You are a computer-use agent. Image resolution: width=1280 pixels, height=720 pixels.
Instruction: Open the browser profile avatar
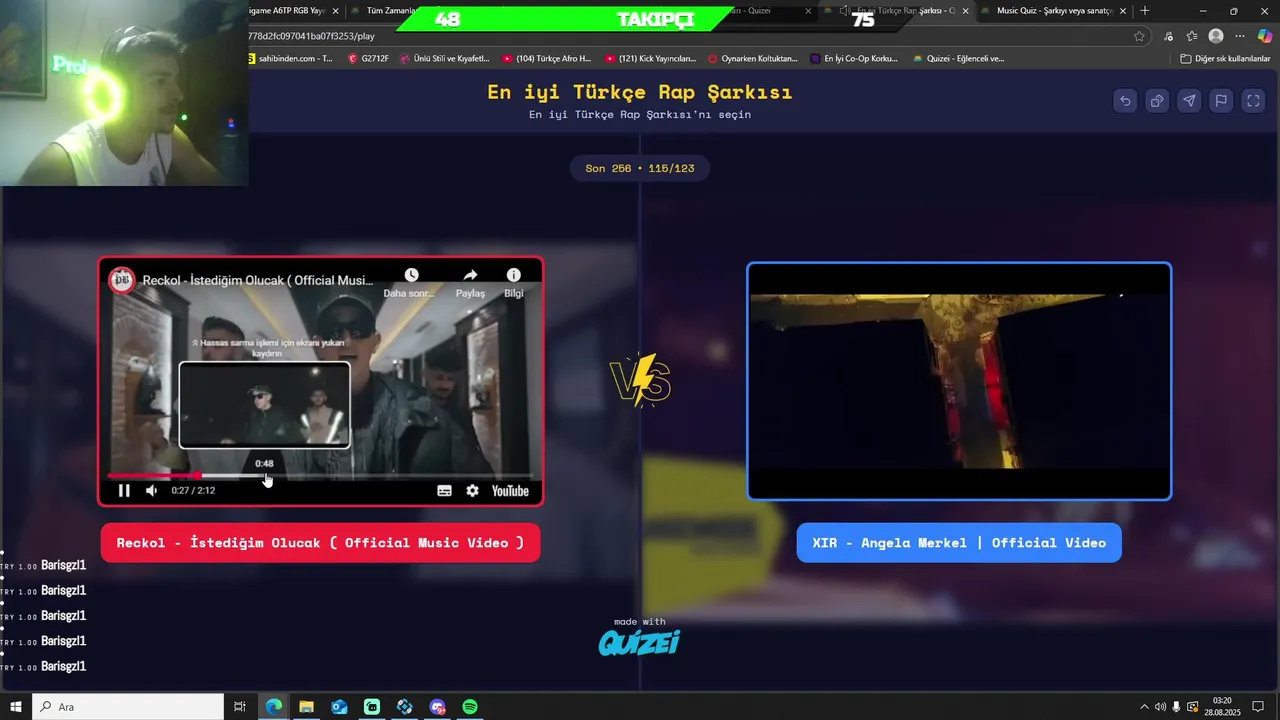(1216, 36)
